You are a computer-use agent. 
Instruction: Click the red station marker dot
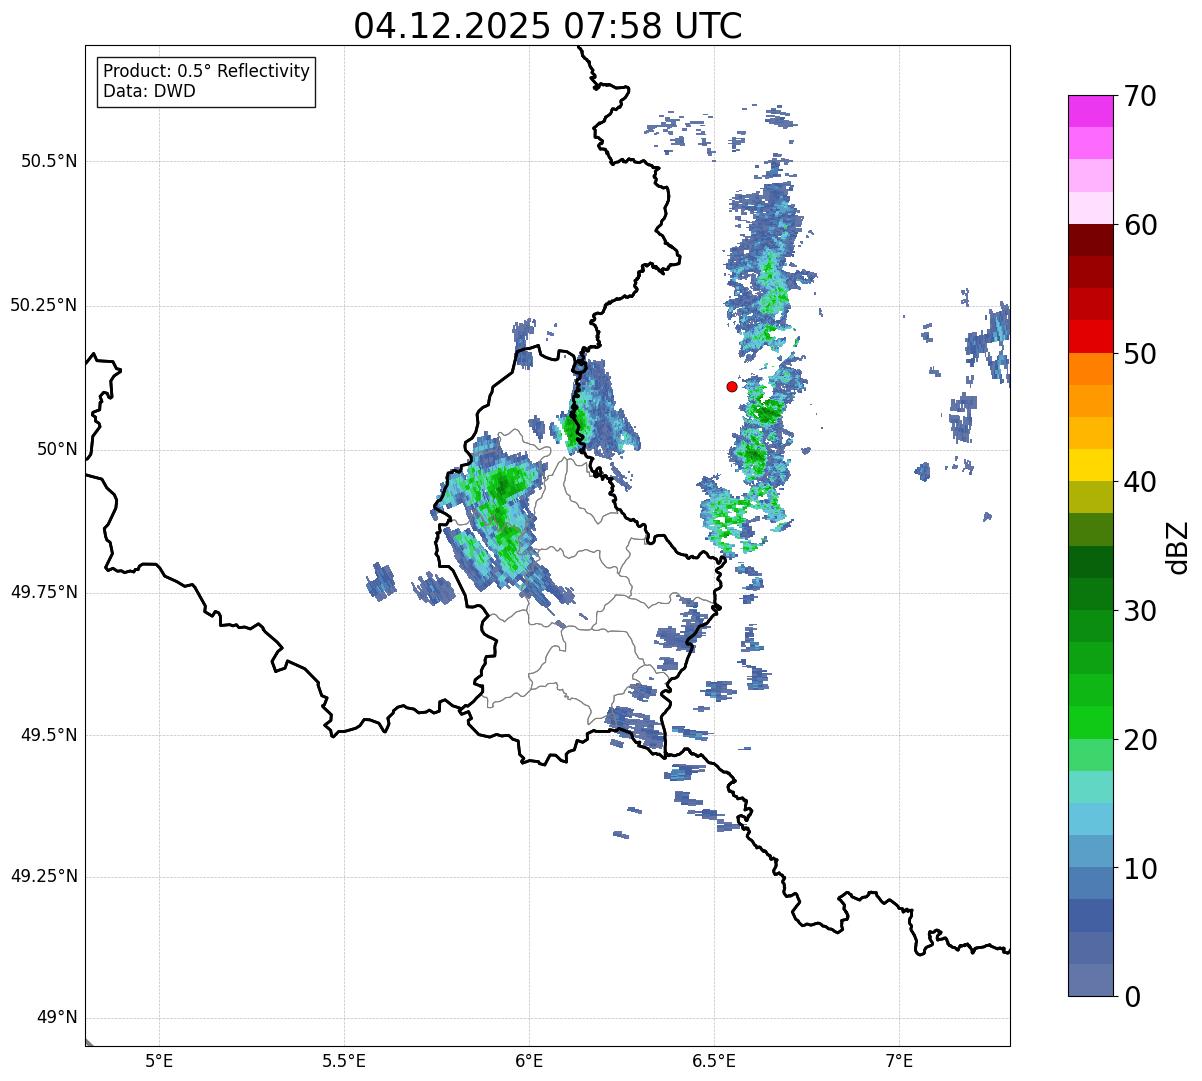(732, 386)
